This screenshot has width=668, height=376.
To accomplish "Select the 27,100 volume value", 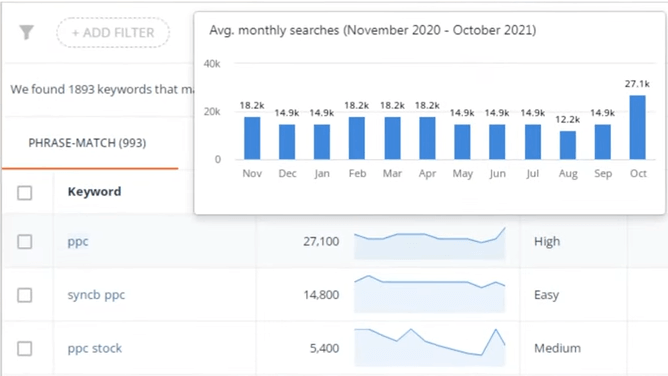I will click(321, 241).
